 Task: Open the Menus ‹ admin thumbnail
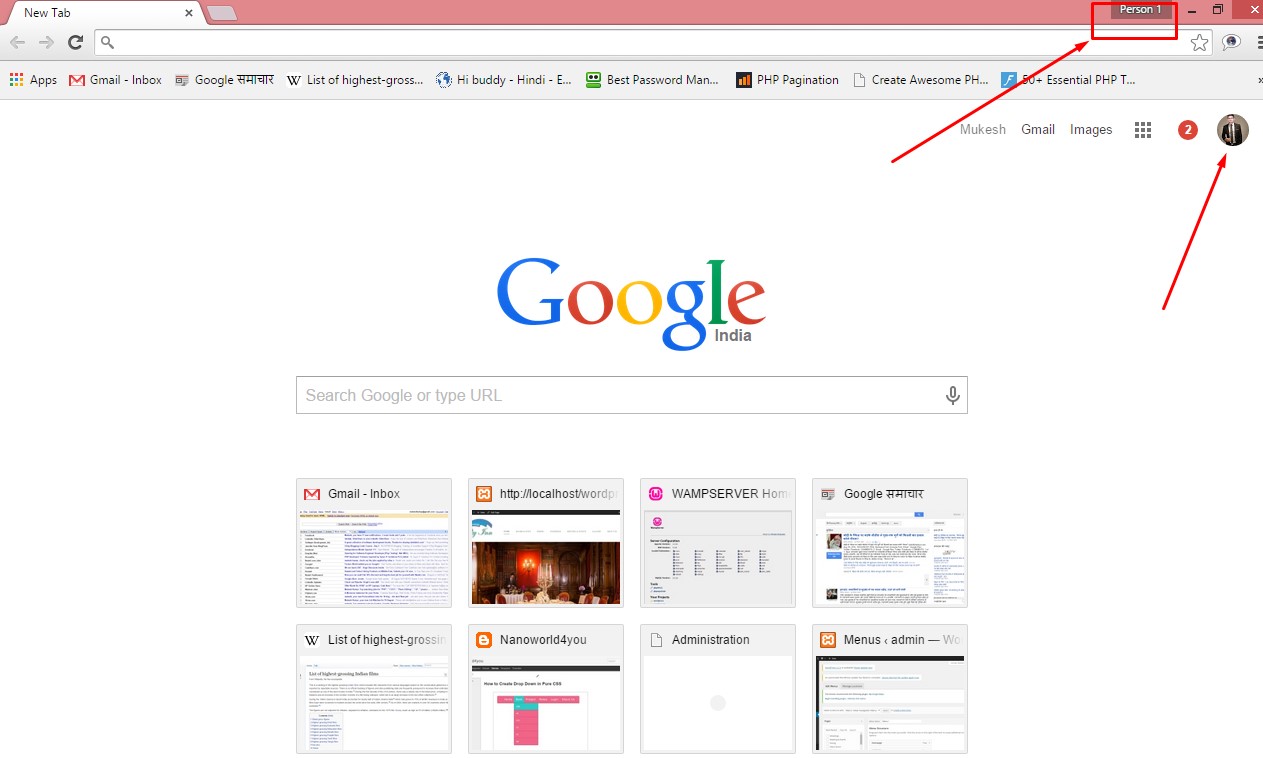click(890, 689)
